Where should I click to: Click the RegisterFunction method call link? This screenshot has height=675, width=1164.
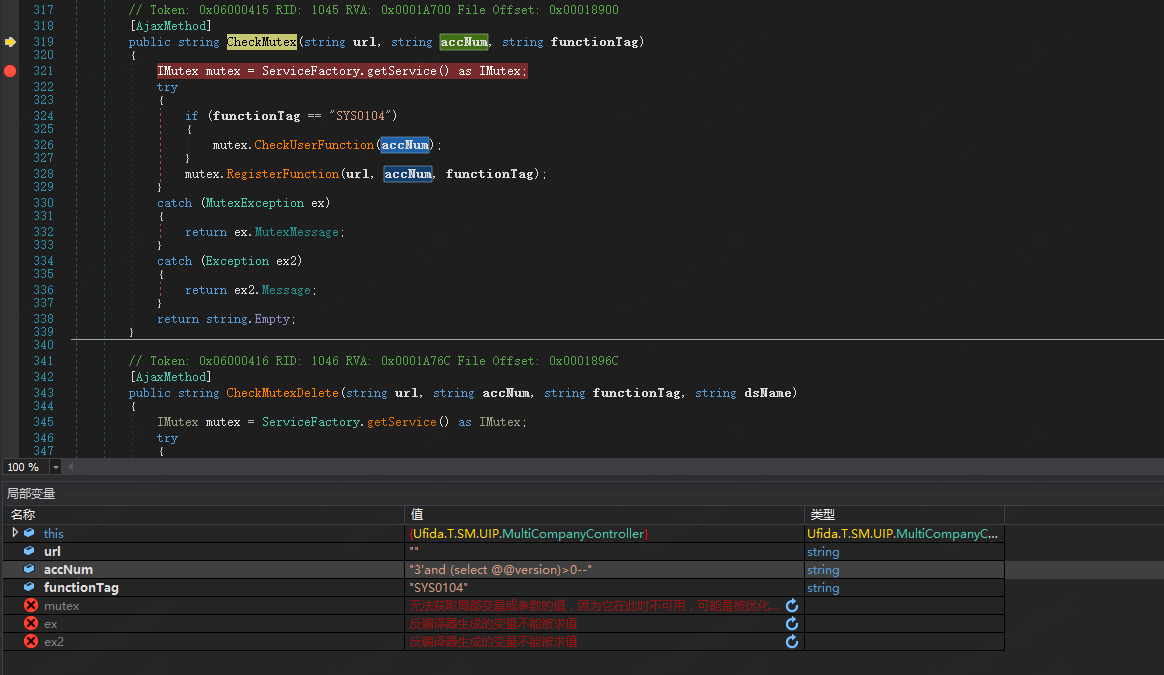283,174
